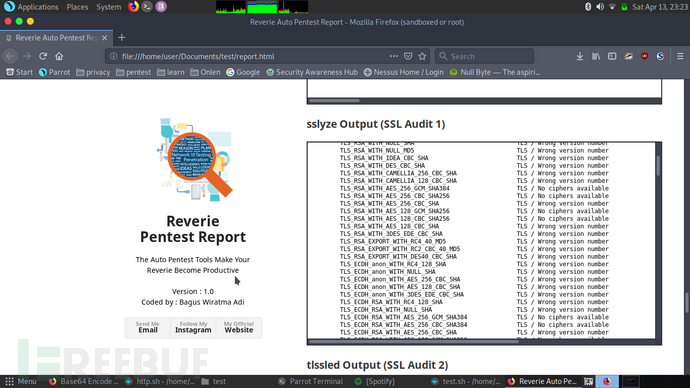Reload the report page
Screen dimensions: 690x388
click(x=43, y=56)
